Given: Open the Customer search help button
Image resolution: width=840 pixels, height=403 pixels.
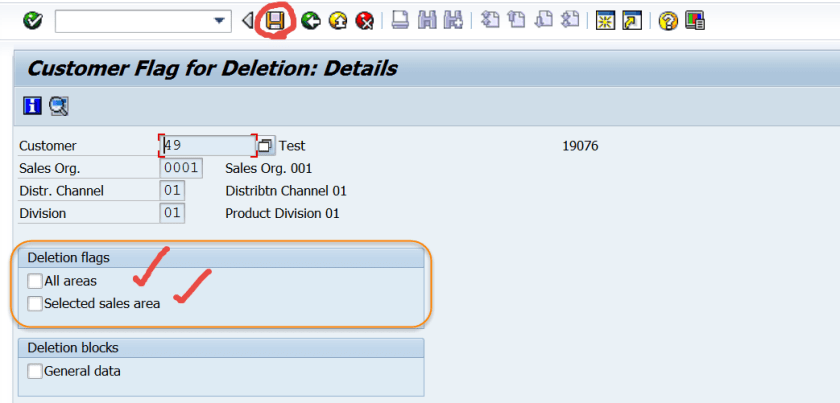Looking at the screenshot, I should pyautogui.click(x=266, y=145).
